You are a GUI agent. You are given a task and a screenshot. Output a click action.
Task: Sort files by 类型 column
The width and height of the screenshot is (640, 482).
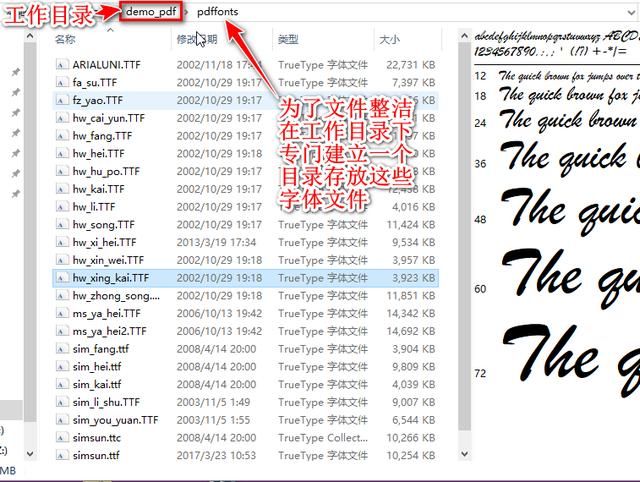[x=288, y=39]
